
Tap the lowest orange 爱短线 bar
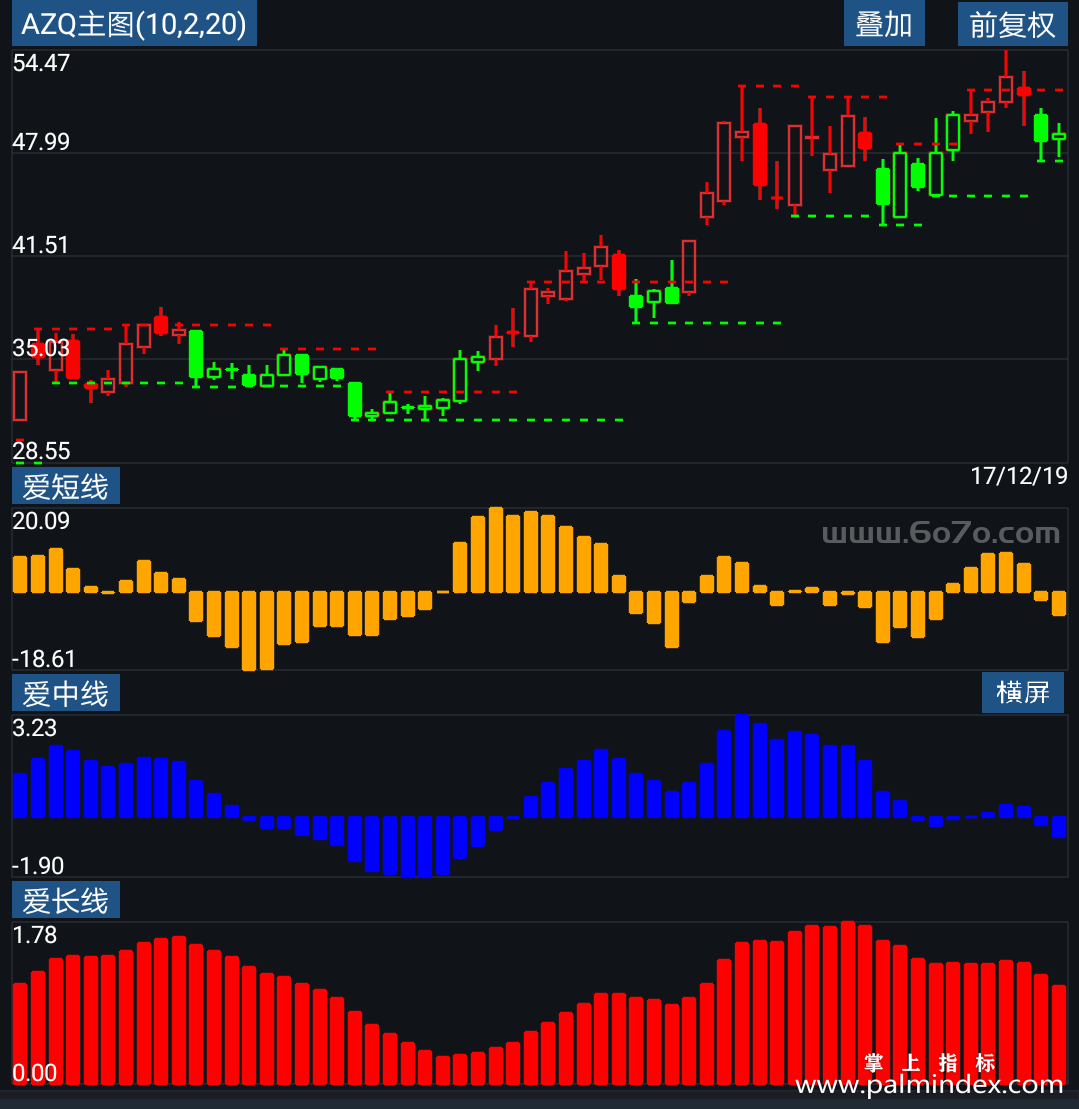click(x=249, y=630)
